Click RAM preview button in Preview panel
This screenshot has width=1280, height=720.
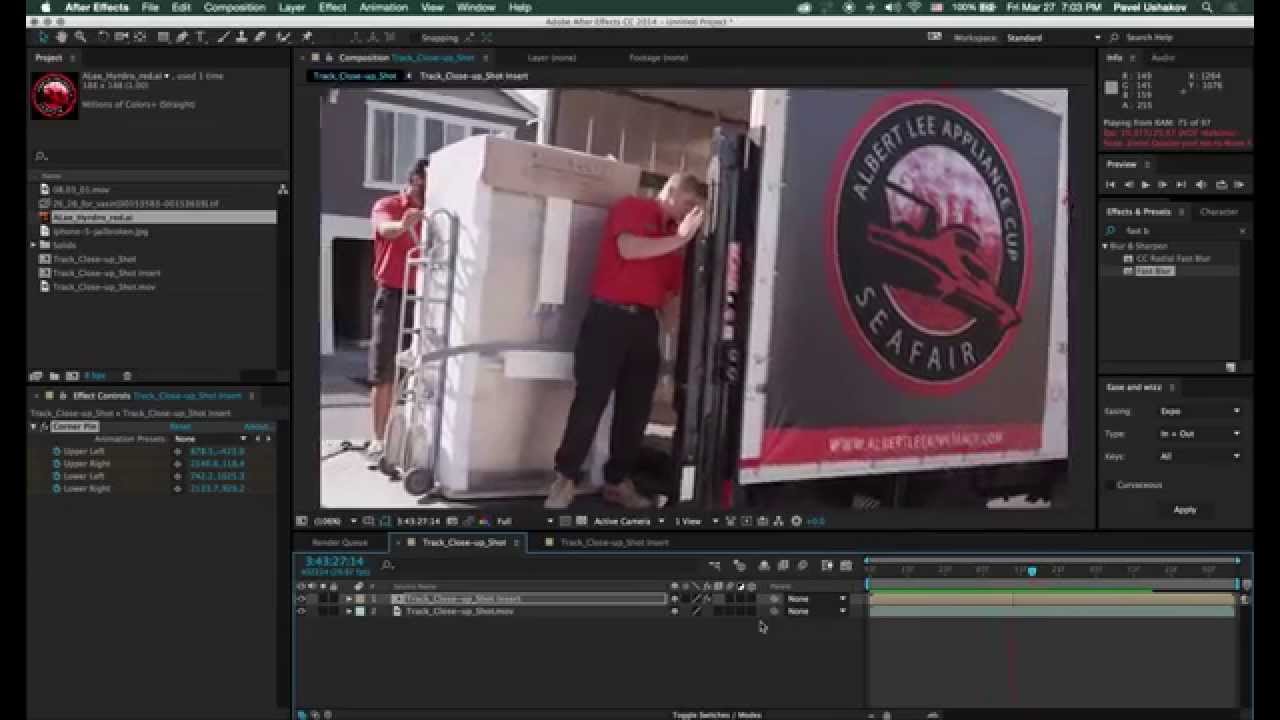coord(1239,185)
